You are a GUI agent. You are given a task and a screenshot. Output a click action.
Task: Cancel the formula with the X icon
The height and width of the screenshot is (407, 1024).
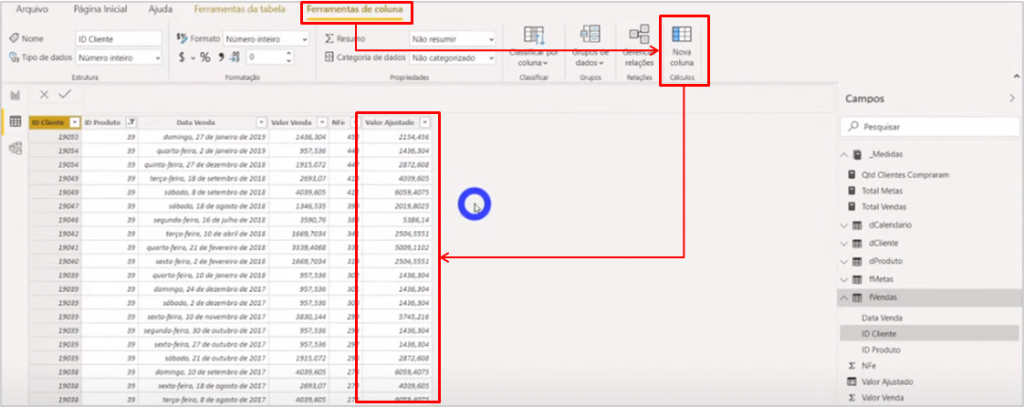click(x=44, y=94)
